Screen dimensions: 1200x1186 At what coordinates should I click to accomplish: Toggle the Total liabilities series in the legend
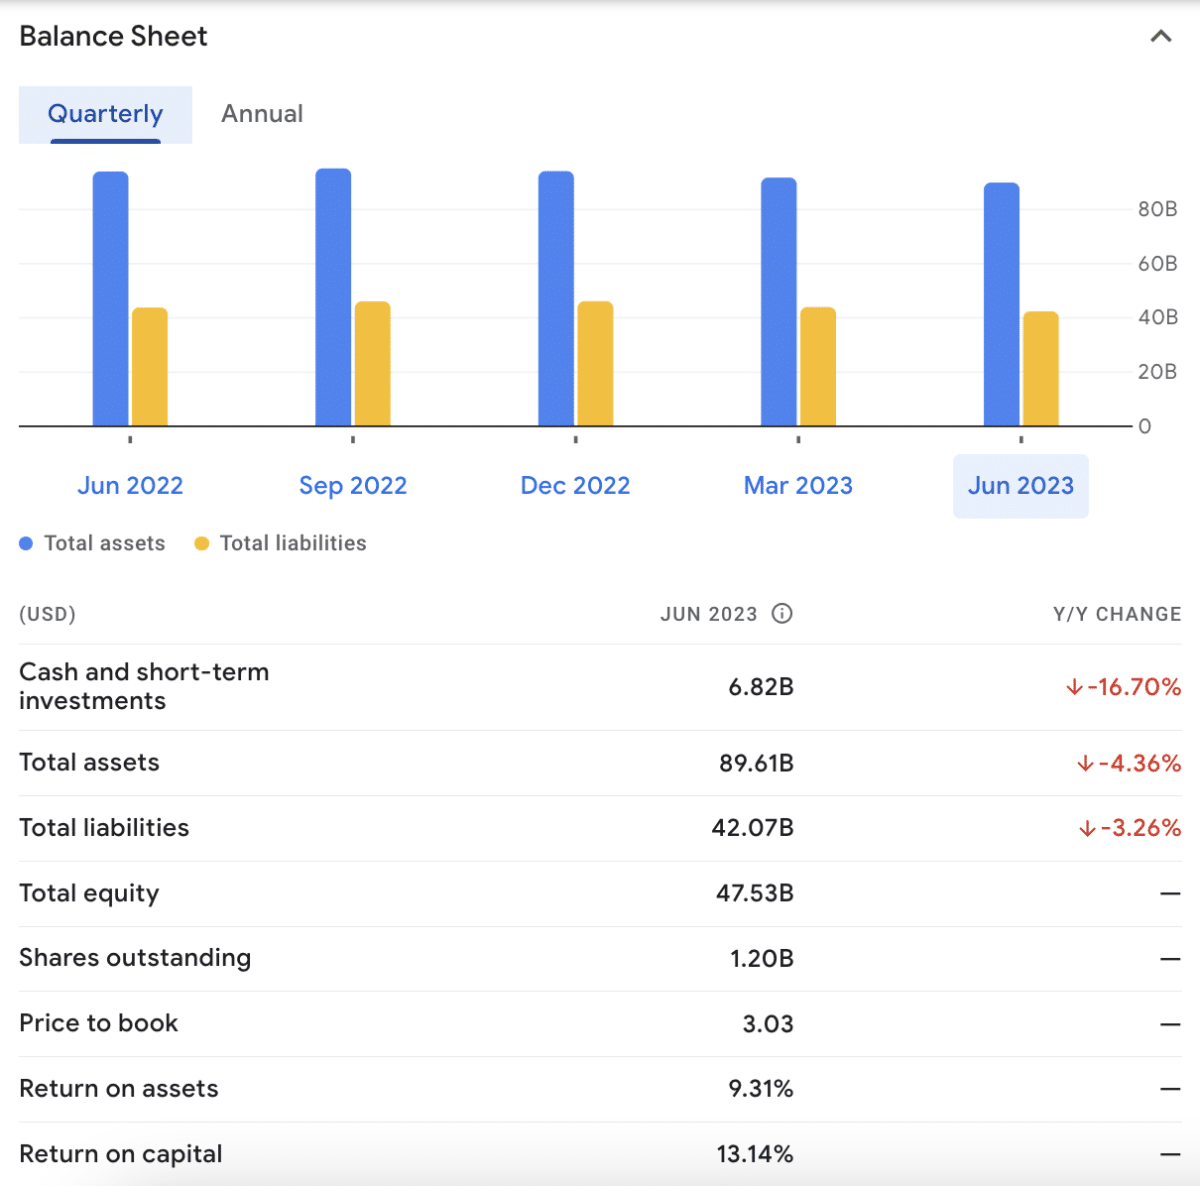tap(280, 542)
